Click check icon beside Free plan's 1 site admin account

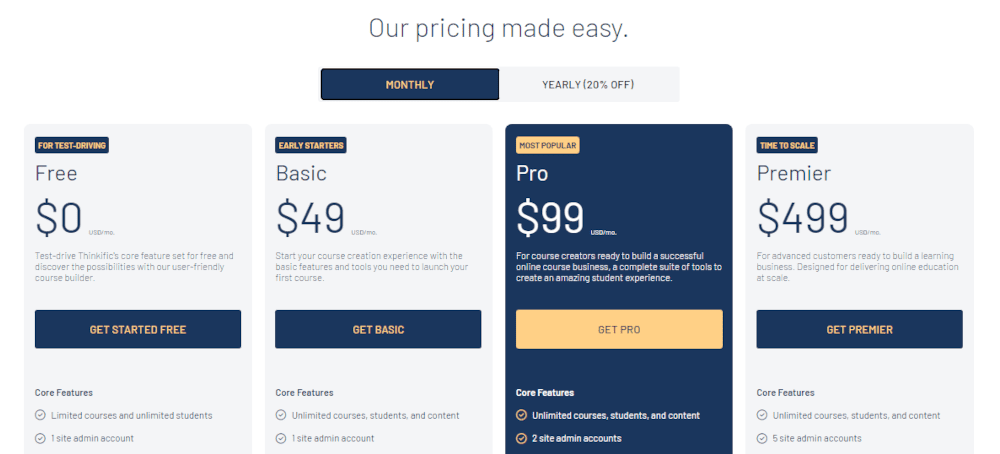click(x=40, y=438)
